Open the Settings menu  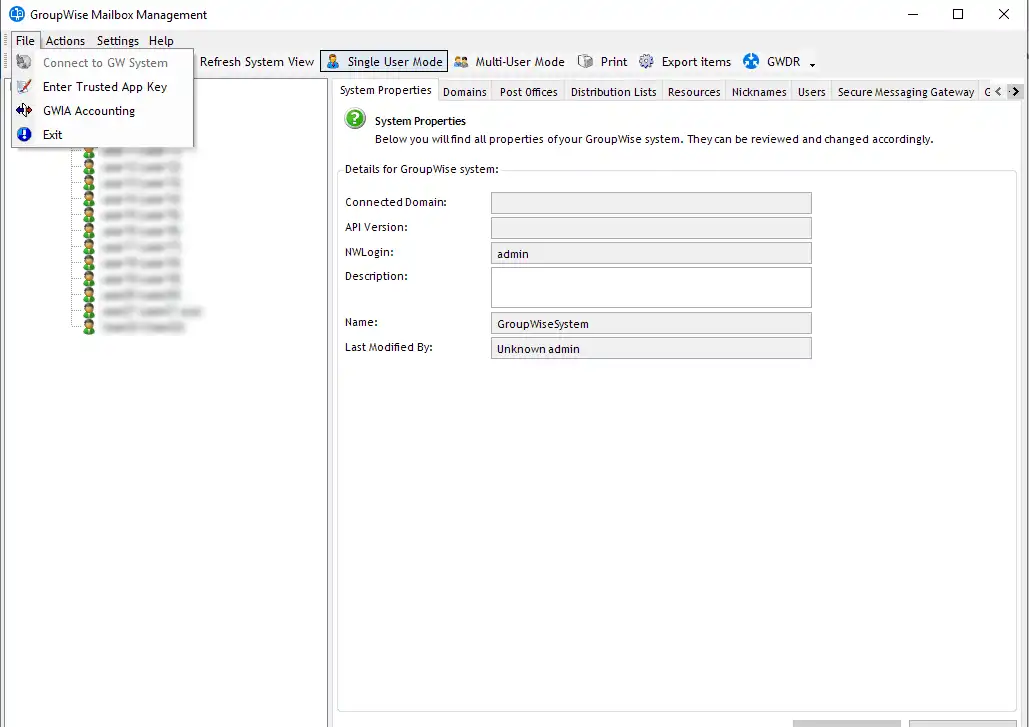(x=118, y=41)
